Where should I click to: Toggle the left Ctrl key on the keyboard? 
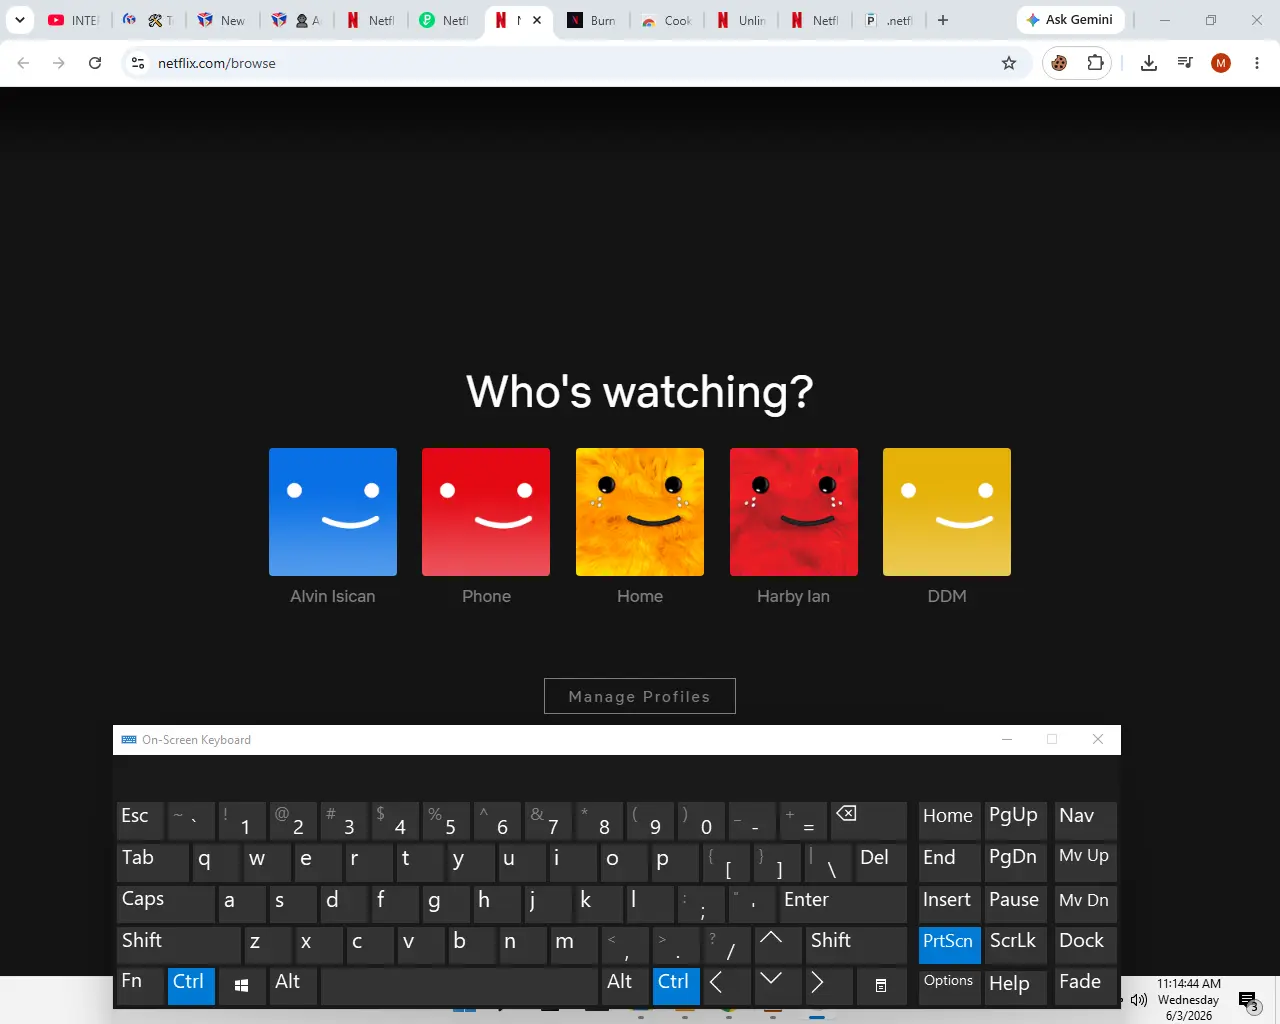tap(191, 984)
